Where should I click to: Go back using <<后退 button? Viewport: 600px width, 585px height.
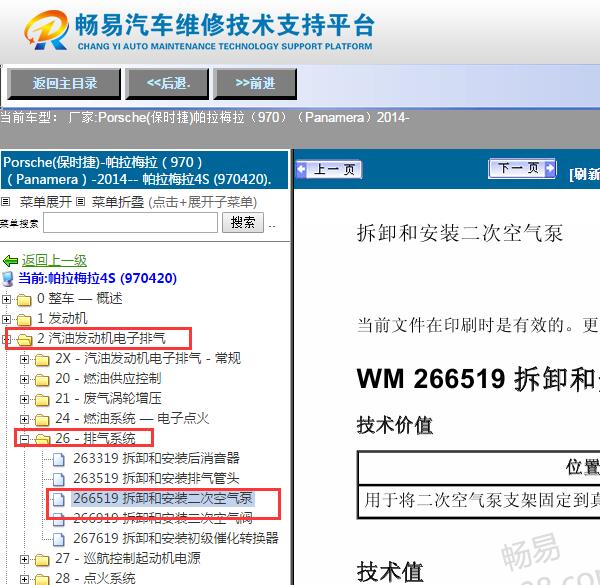pos(167,83)
